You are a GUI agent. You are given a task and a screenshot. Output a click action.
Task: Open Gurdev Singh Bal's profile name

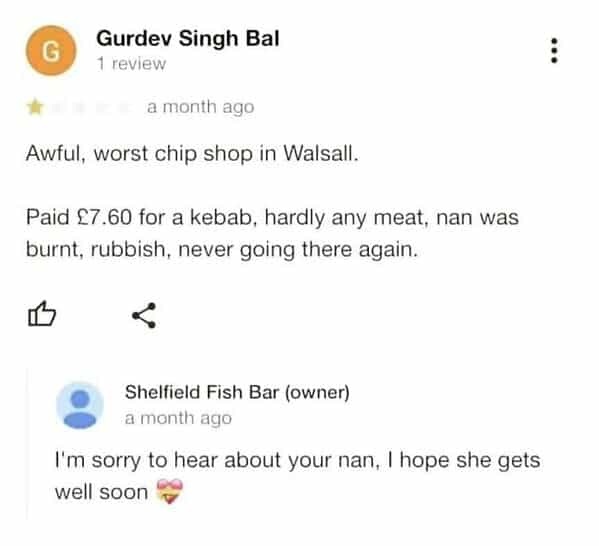[x=188, y=39]
